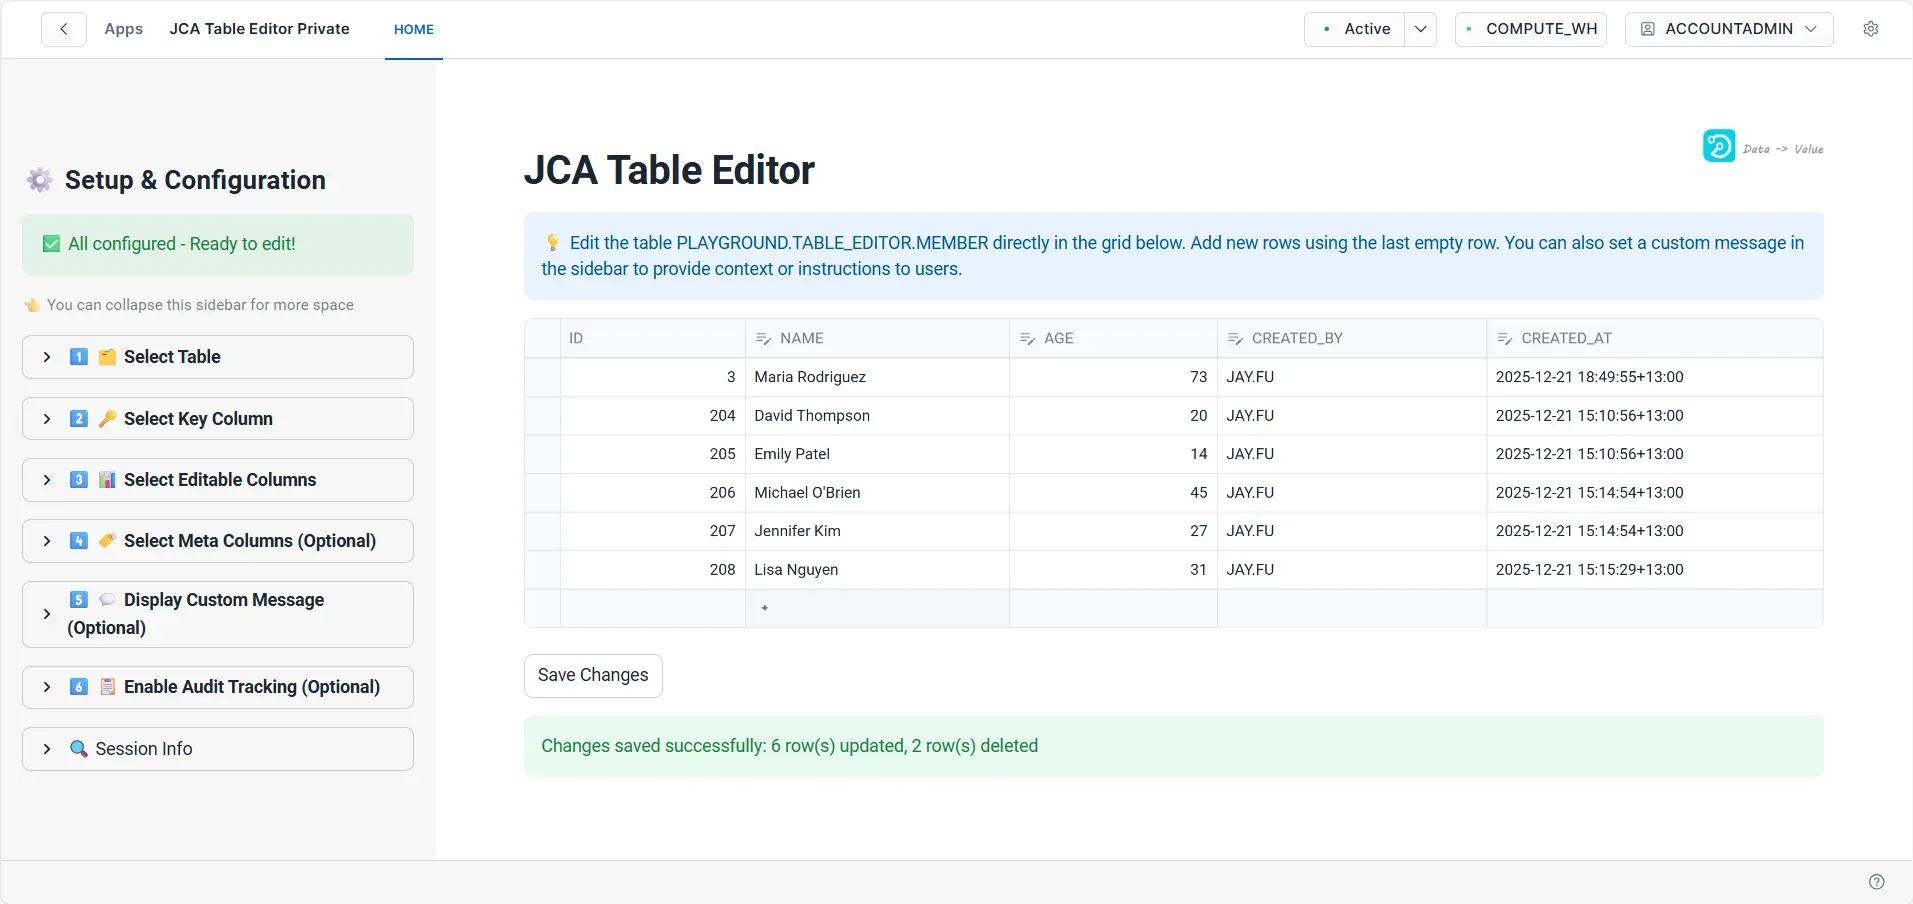The height and width of the screenshot is (904, 1913).
Task: Click the edit icon on the NAME column header
Action: click(x=763, y=338)
